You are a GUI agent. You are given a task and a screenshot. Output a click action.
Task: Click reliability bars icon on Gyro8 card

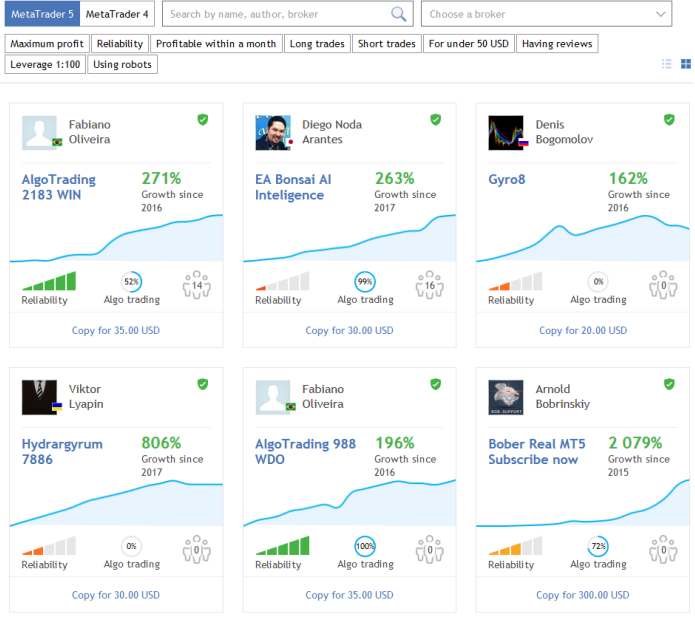click(516, 282)
